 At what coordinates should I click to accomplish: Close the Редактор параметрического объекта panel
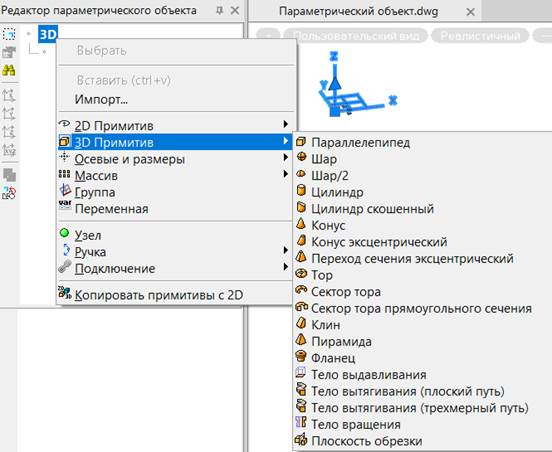coord(235,11)
